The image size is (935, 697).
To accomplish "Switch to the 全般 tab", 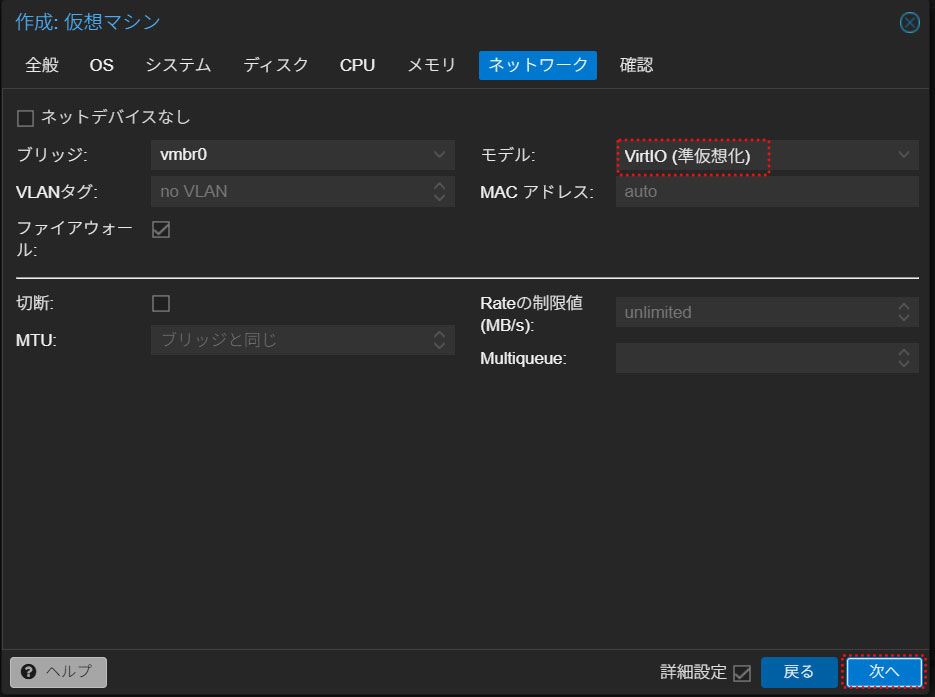I will pyautogui.click(x=42, y=65).
